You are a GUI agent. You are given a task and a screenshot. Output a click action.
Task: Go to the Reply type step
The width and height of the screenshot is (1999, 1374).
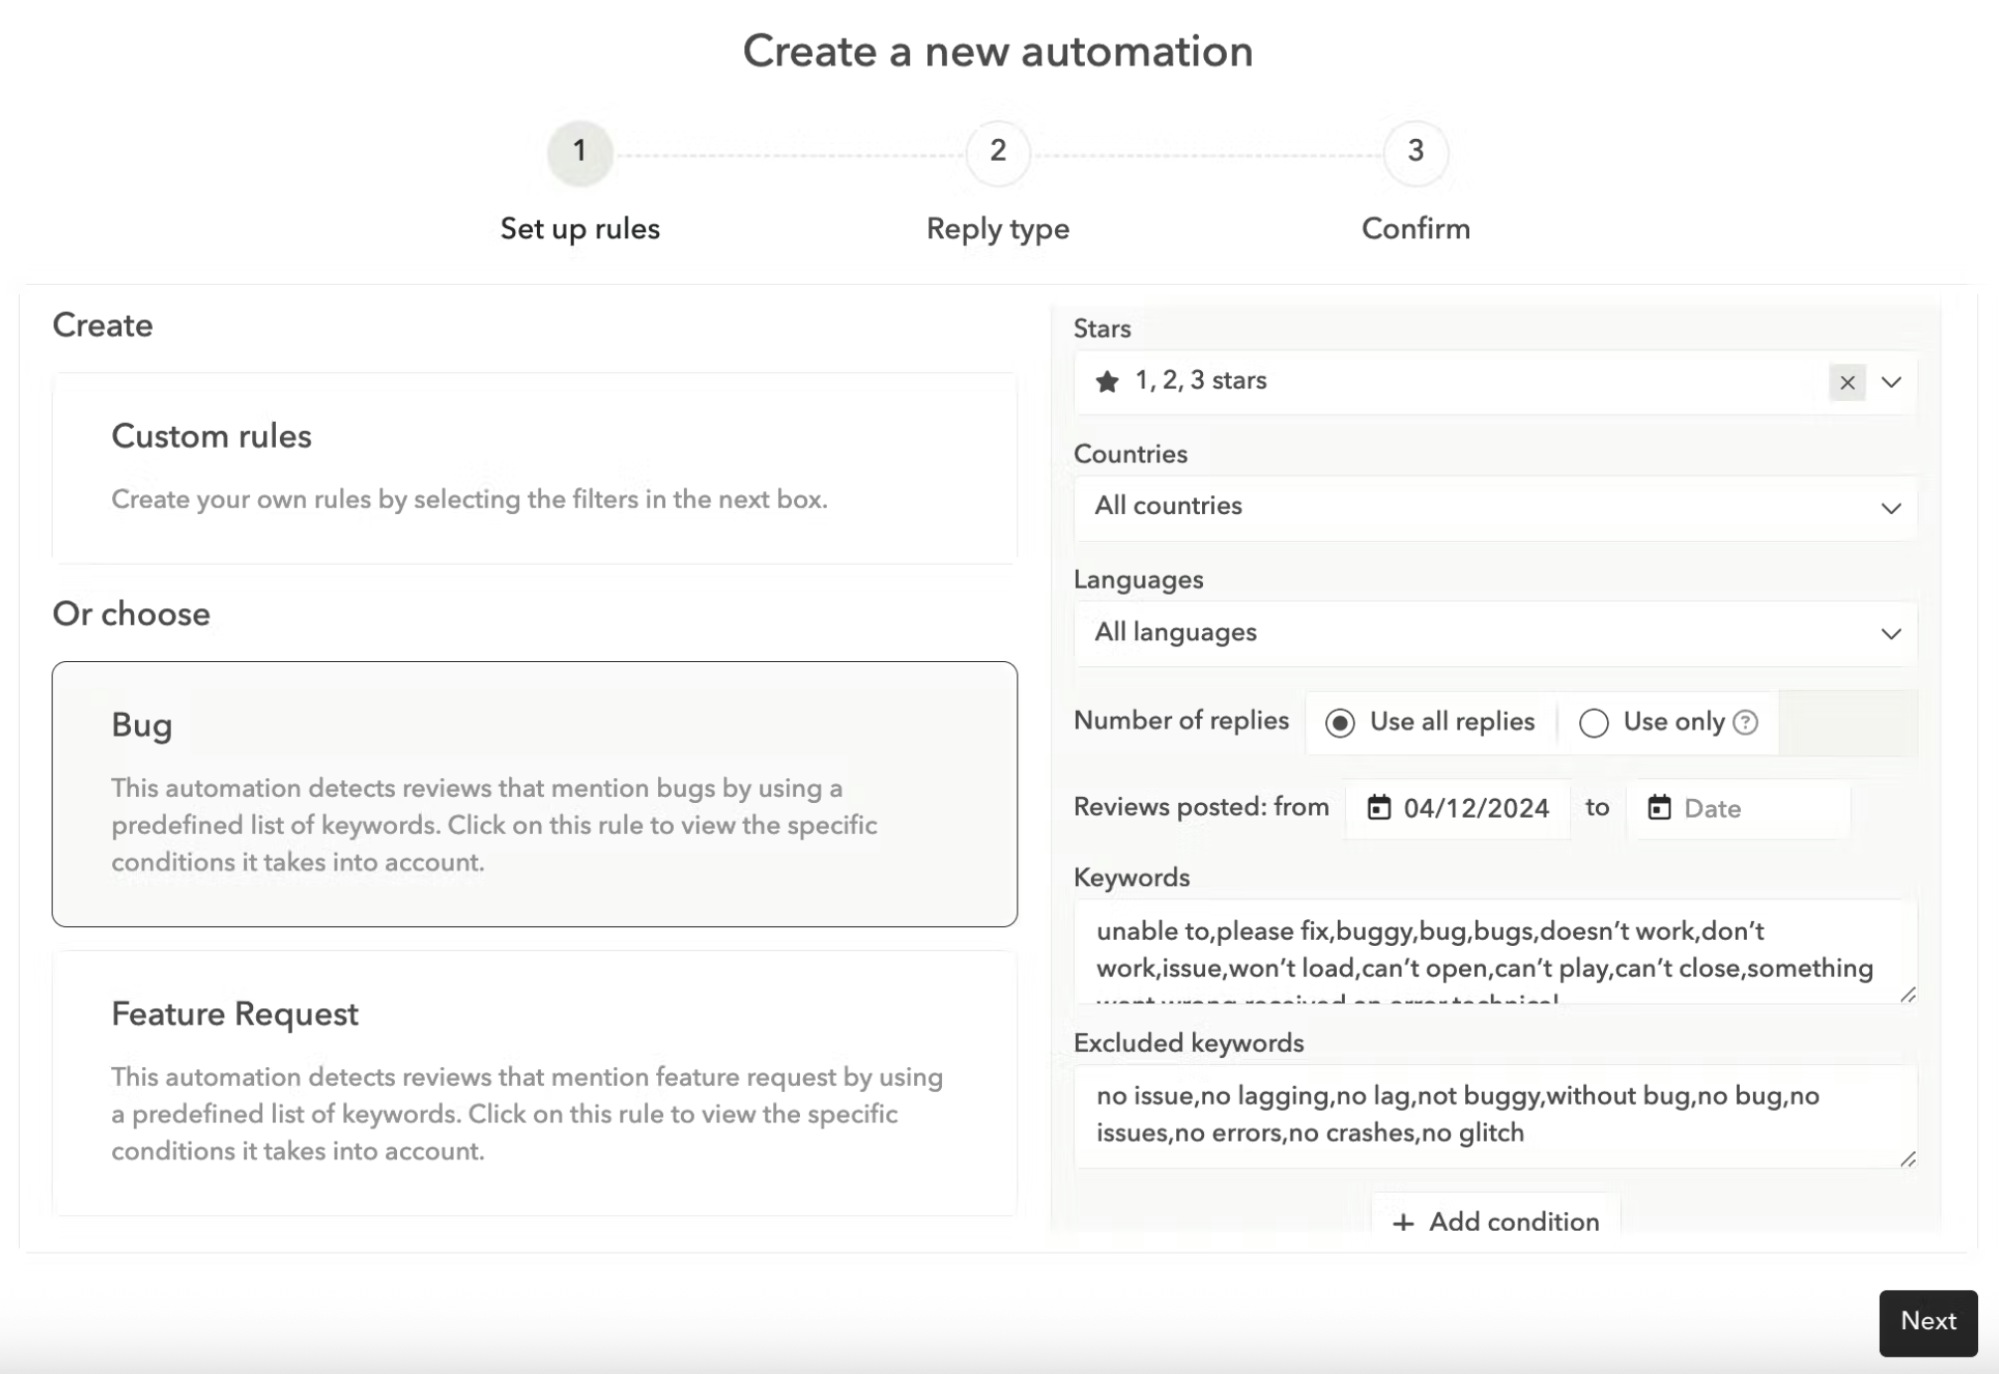click(996, 228)
